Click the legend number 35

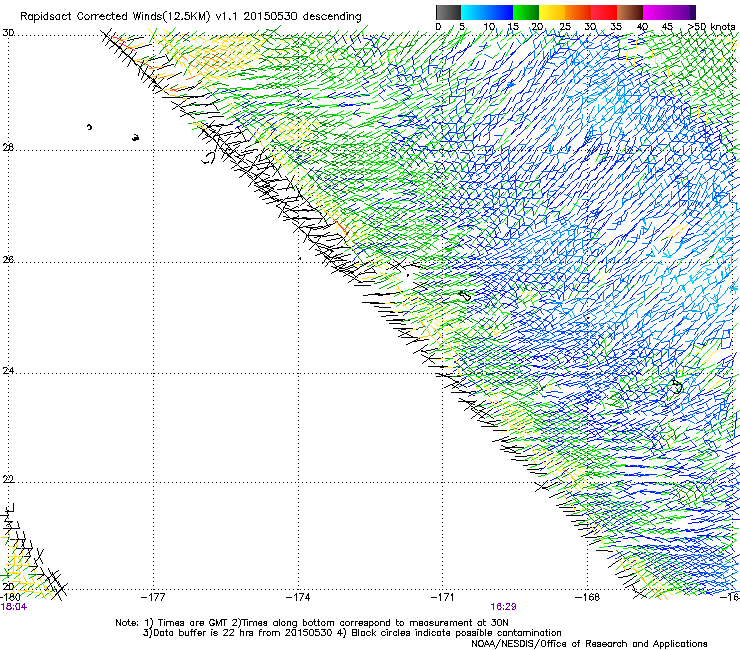tap(616, 26)
